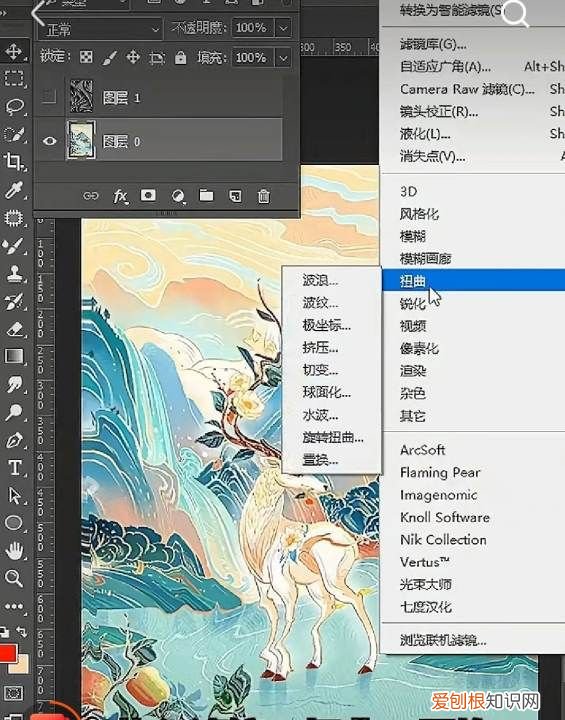Add a layer mask
Image resolution: width=565 pixels, height=720 pixels.
pyautogui.click(x=148, y=196)
